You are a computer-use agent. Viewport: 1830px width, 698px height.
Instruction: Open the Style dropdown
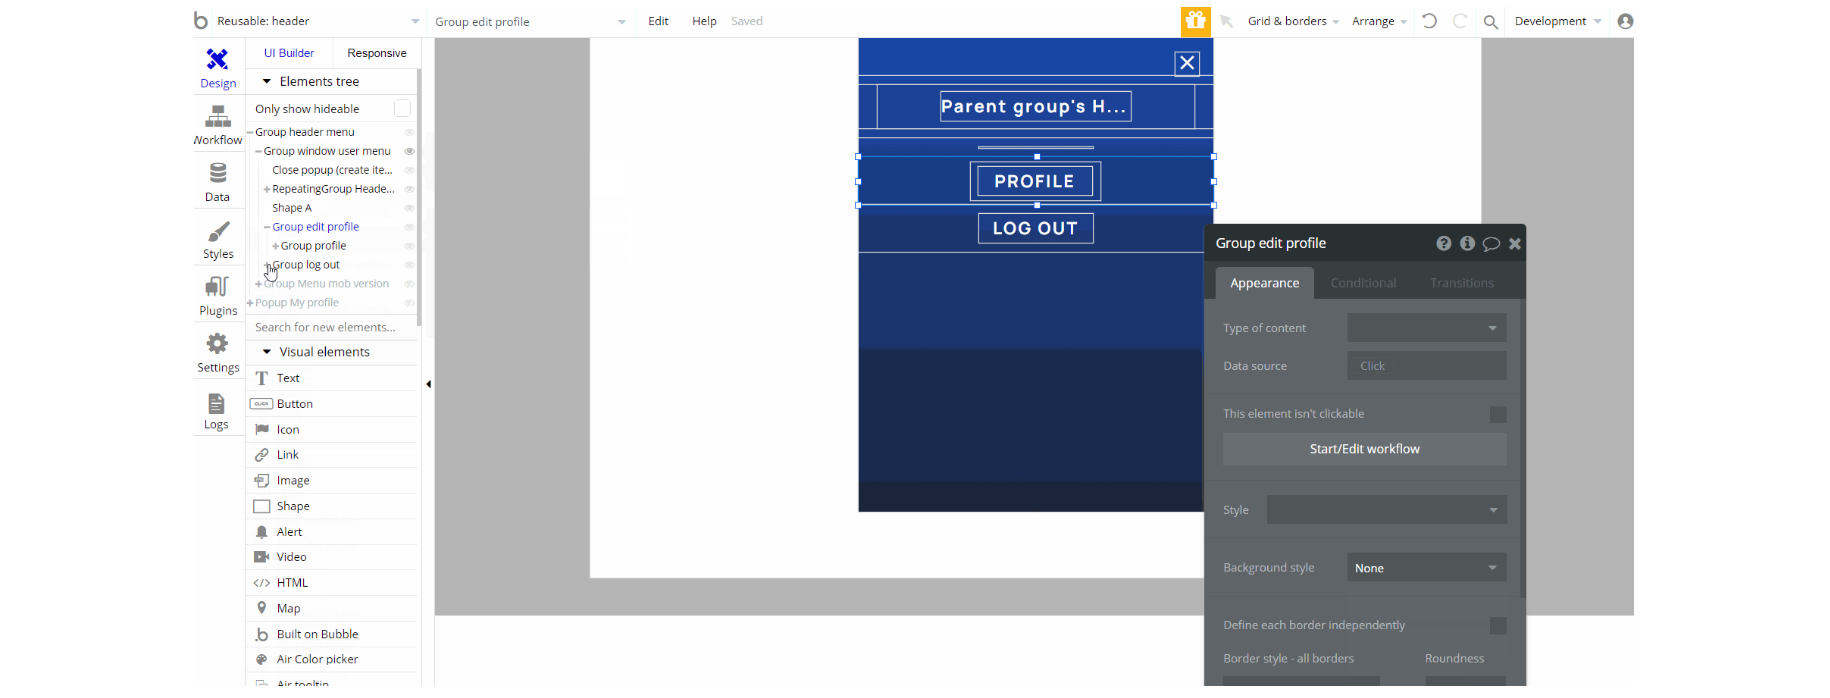pyautogui.click(x=1387, y=510)
